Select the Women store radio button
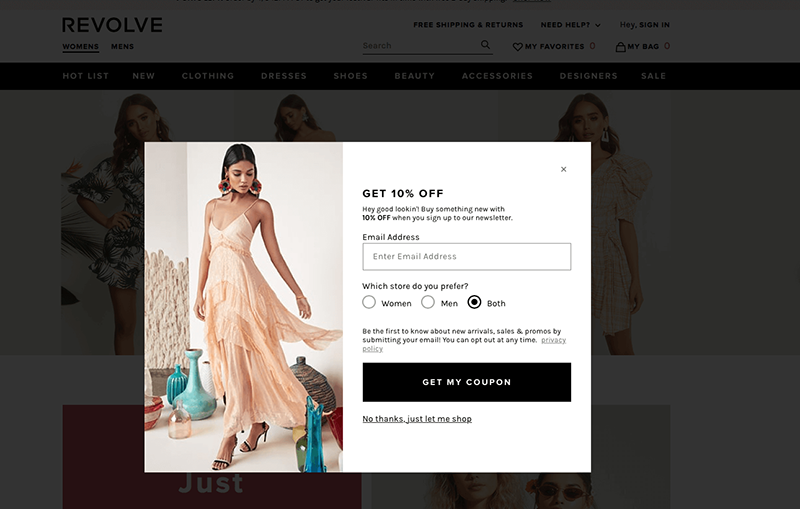800x509 pixels. 369,302
